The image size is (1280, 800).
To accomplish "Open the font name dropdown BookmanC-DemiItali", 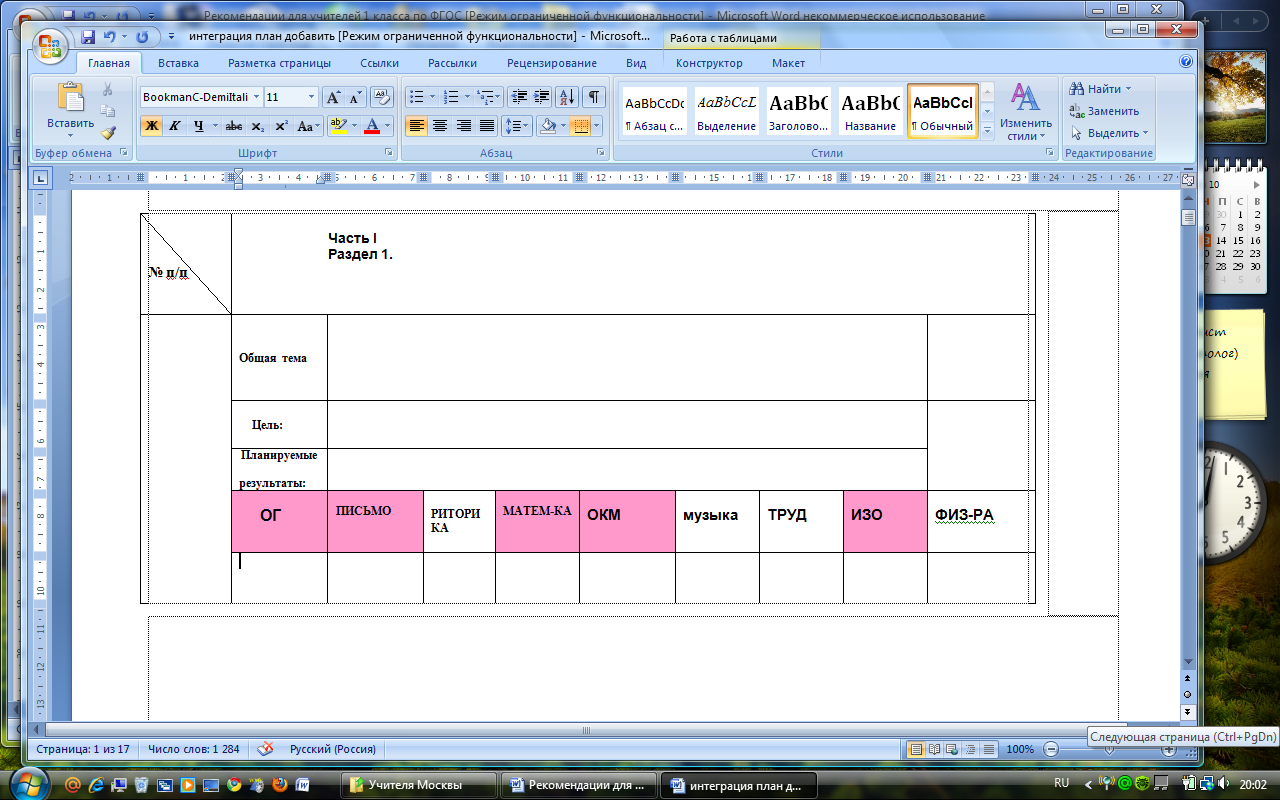I will click(256, 97).
